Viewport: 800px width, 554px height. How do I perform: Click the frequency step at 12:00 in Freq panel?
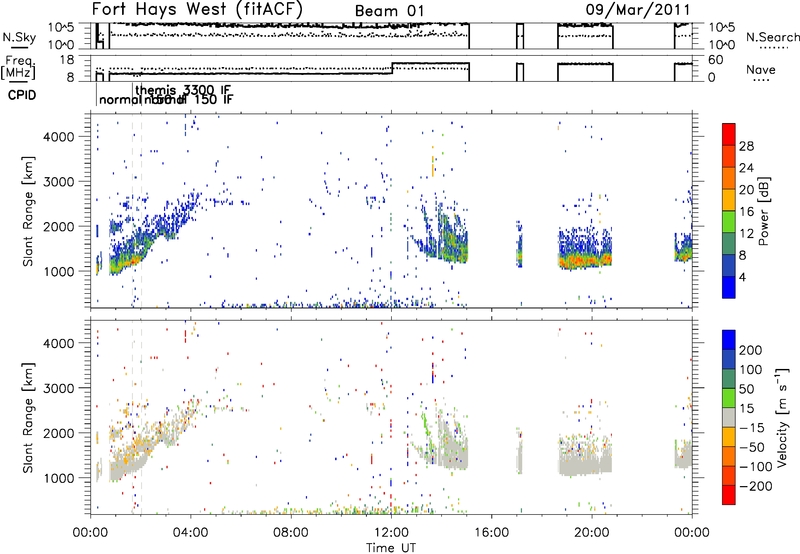point(392,69)
